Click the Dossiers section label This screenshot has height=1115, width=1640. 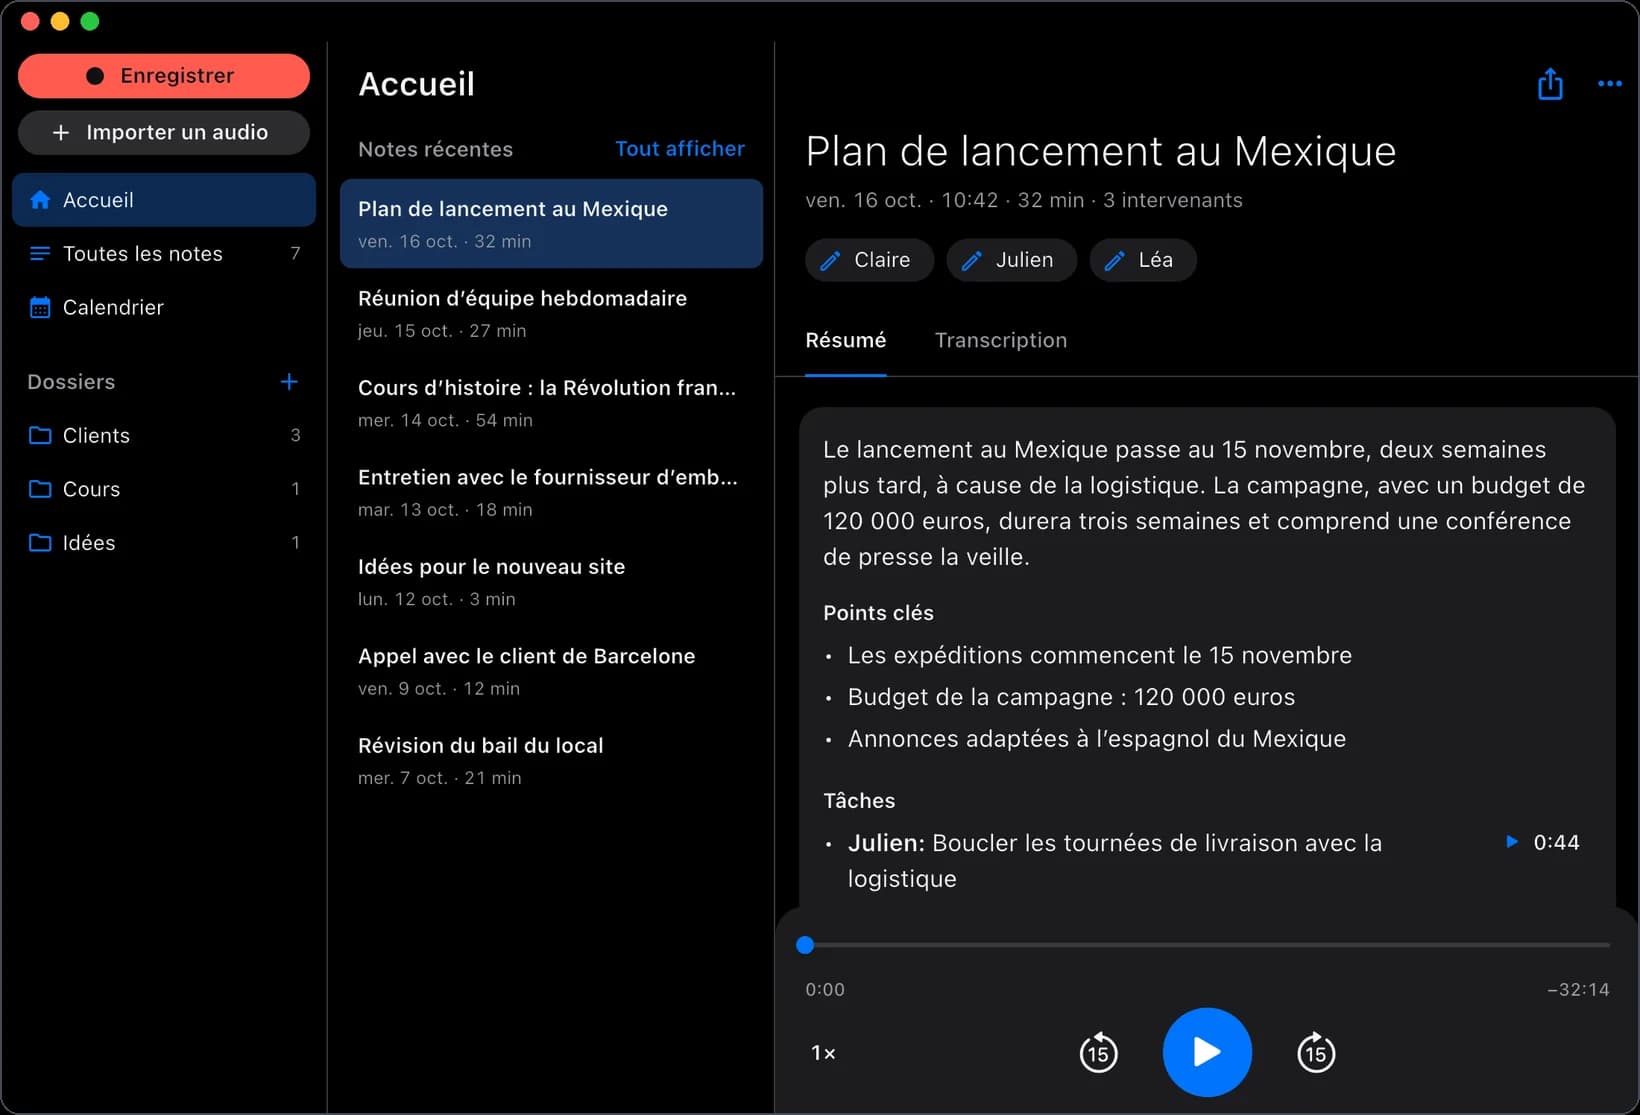pos(71,382)
